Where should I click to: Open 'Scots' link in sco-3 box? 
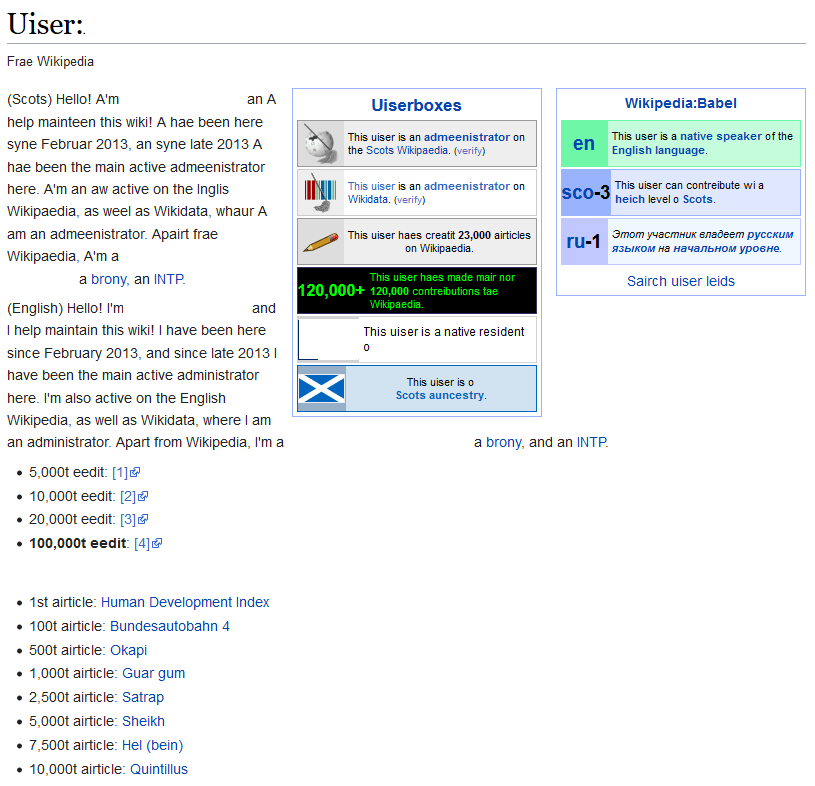click(698, 199)
